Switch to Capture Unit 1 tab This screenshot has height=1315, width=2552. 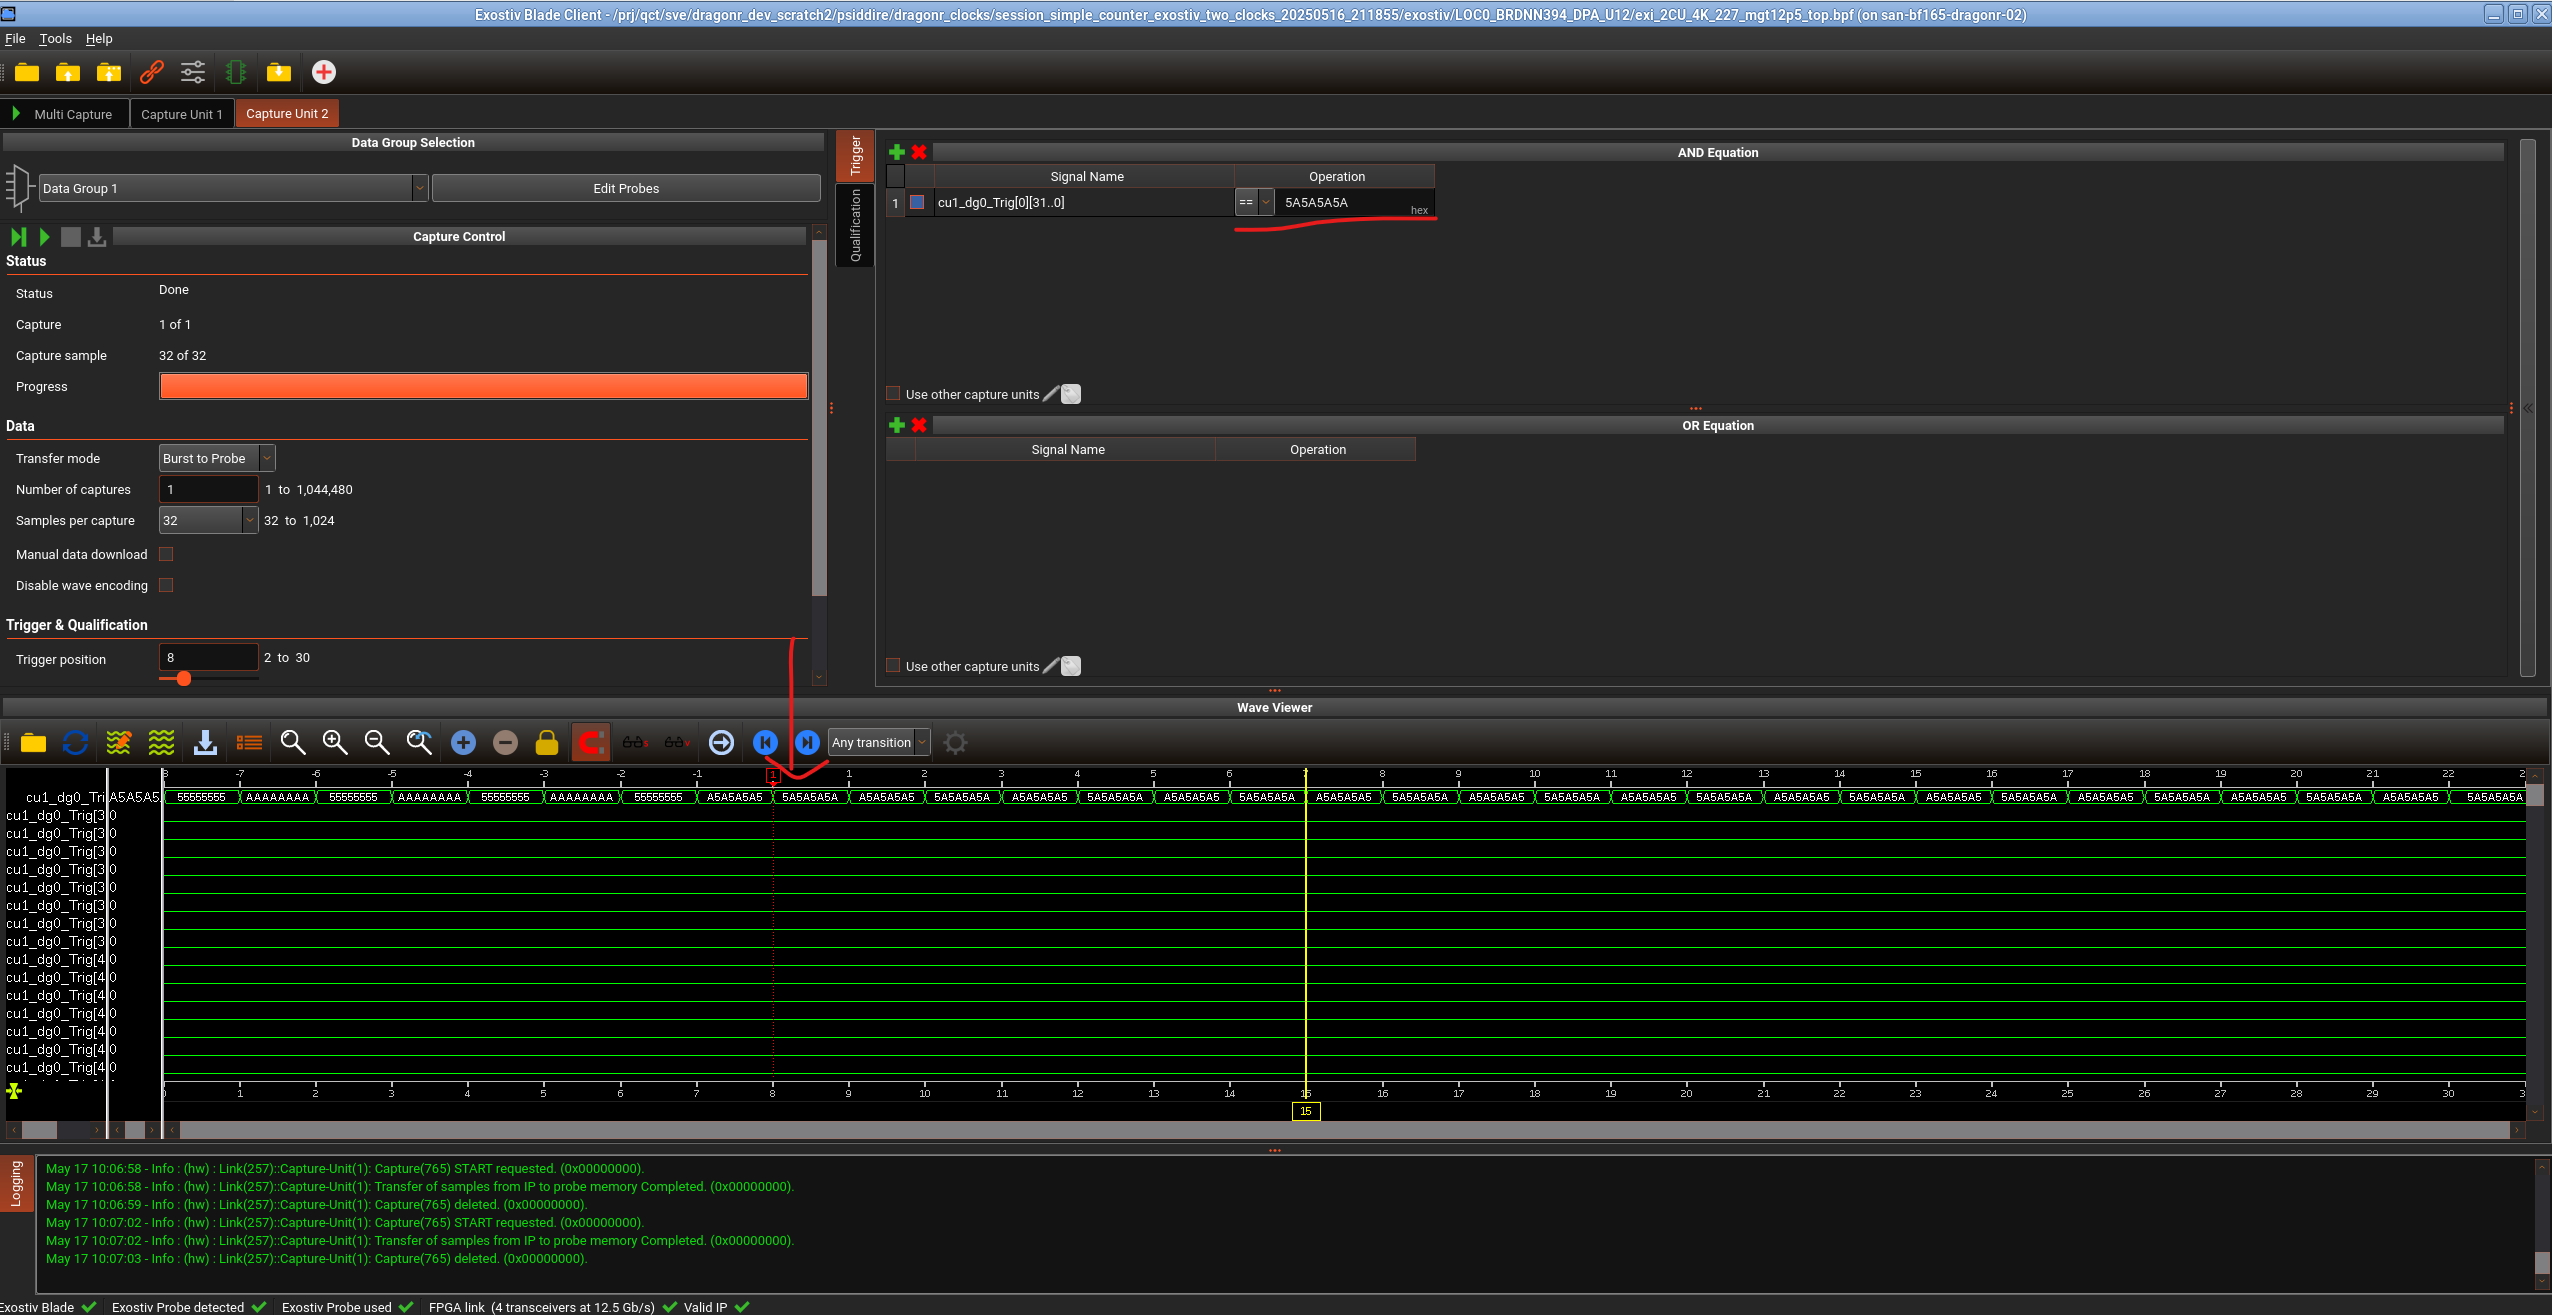[181, 114]
